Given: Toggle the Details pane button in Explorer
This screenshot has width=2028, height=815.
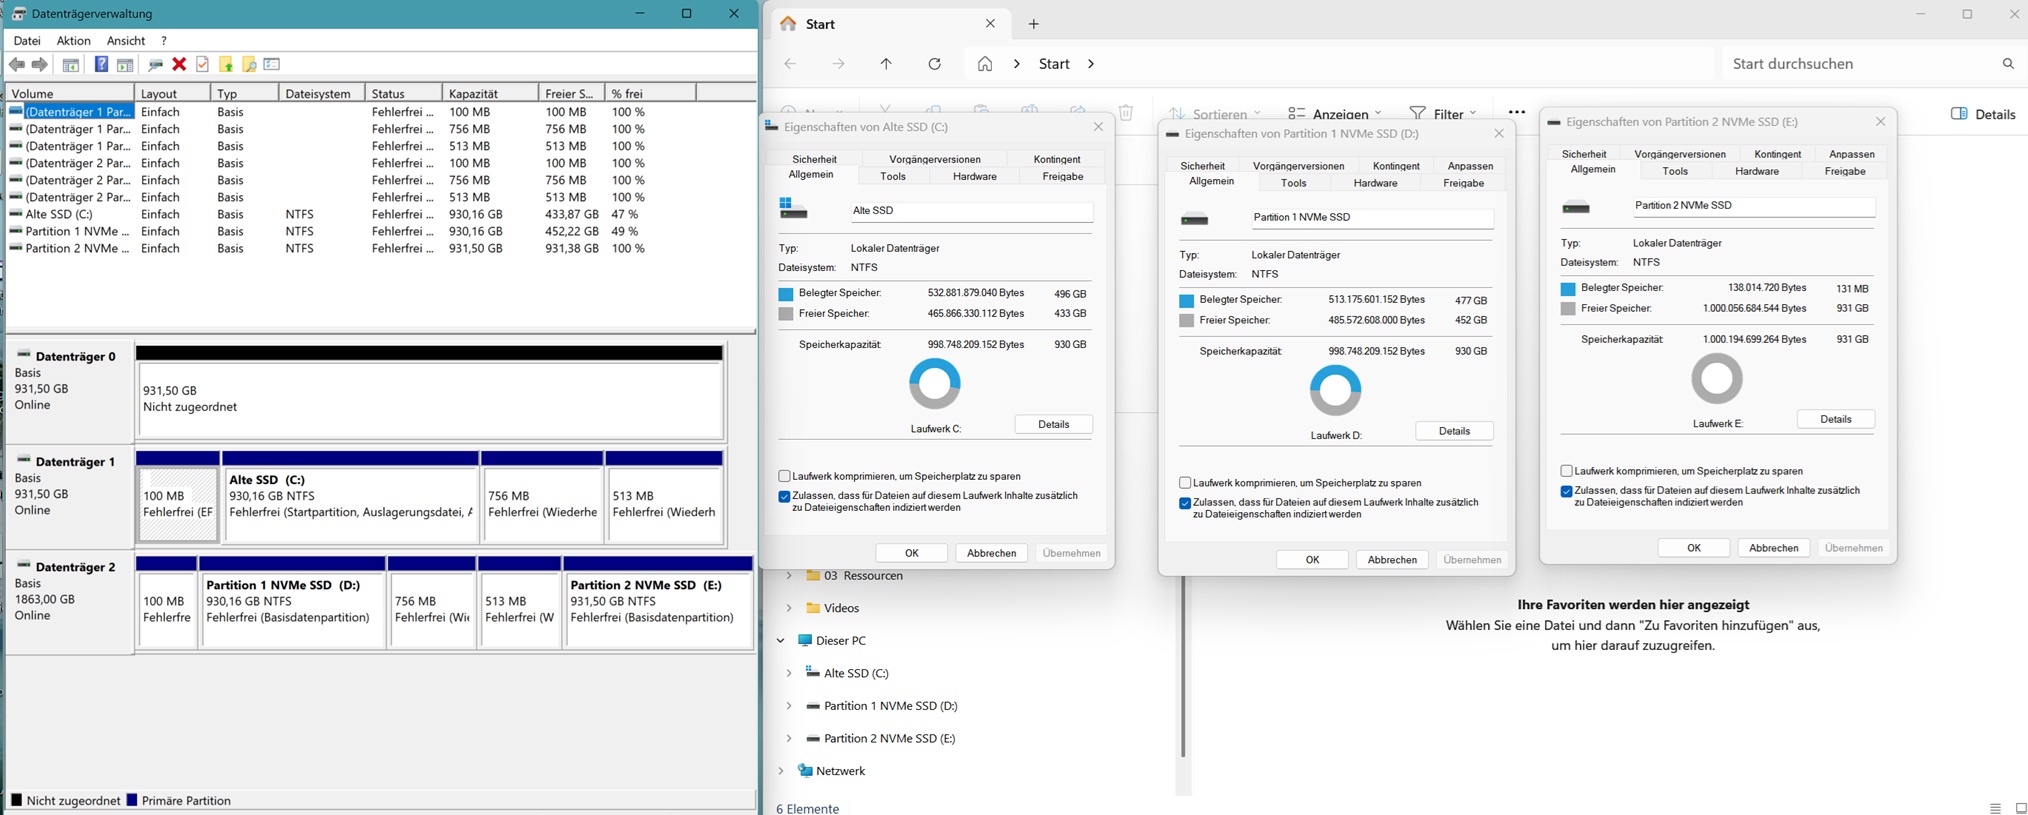Looking at the screenshot, I should tap(1983, 114).
